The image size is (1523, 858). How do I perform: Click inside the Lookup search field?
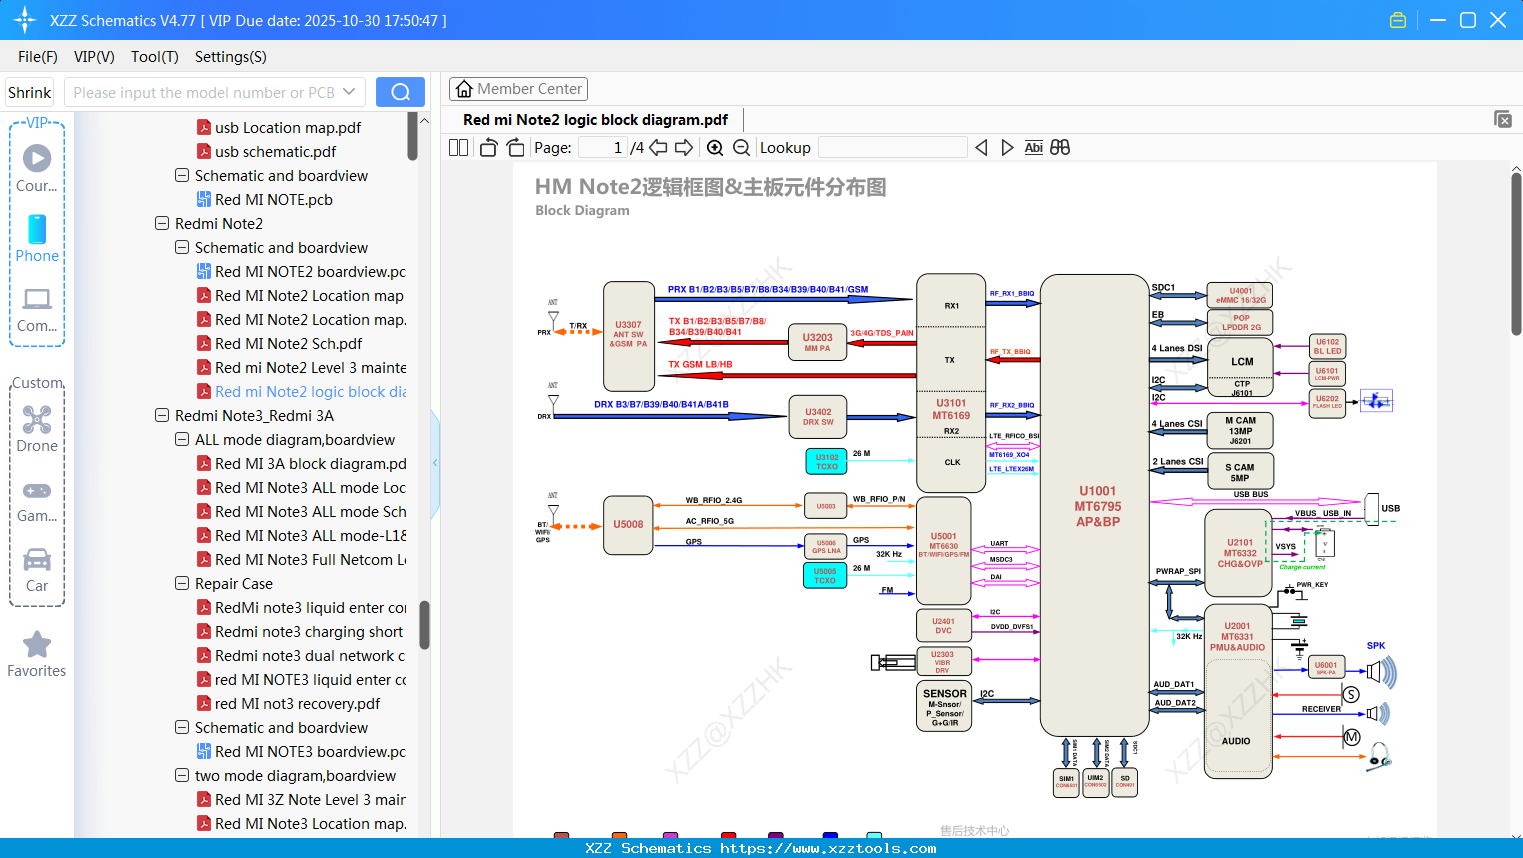893,147
